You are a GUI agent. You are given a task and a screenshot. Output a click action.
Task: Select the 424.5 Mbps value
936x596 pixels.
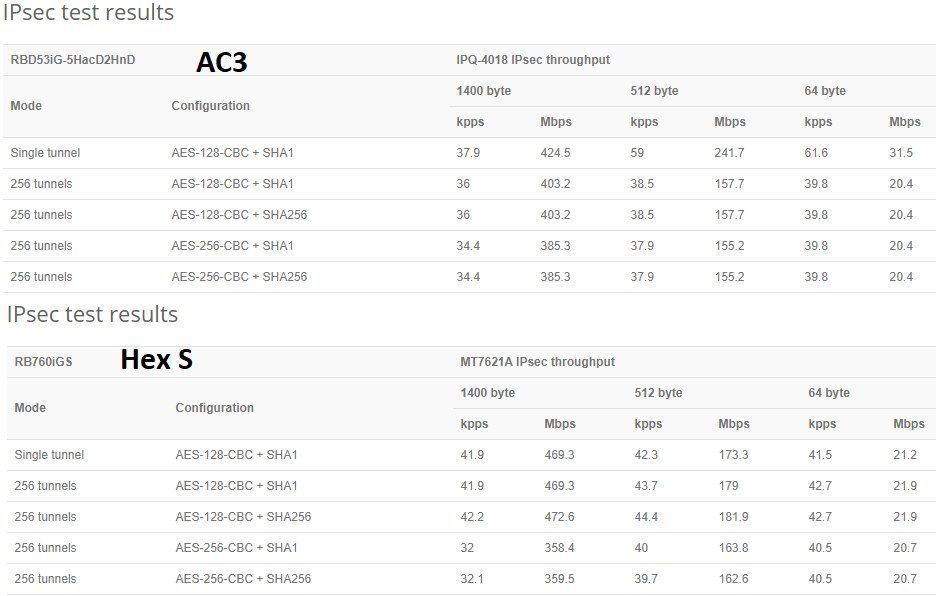(x=555, y=153)
